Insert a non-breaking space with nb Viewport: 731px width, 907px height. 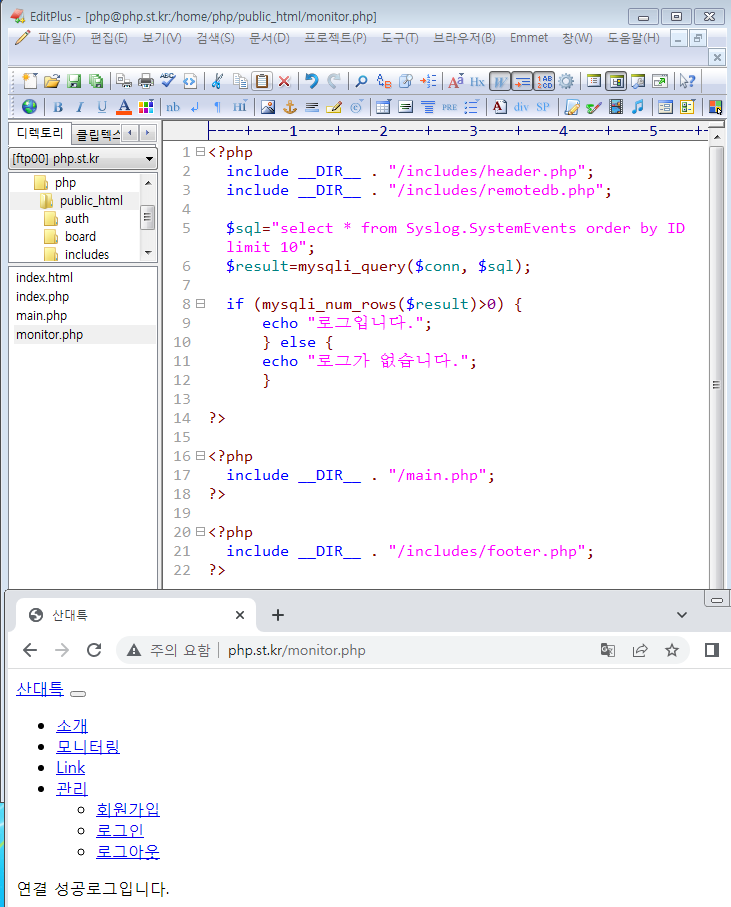coord(173,106)
